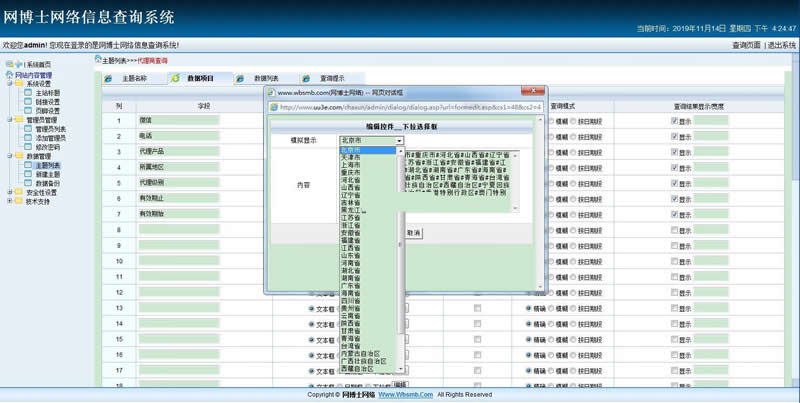Click the 退出系统 link

tap(782, 45)
